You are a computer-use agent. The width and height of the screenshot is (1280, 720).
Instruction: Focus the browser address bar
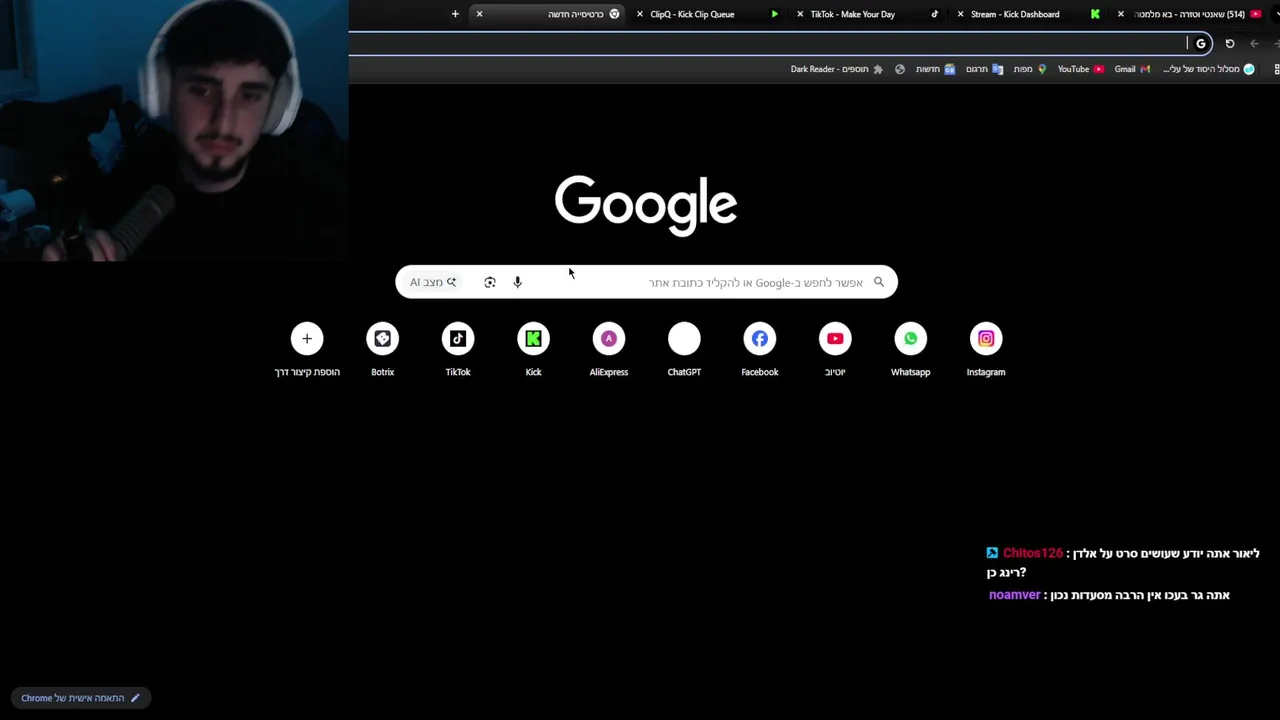pos(780,43)
